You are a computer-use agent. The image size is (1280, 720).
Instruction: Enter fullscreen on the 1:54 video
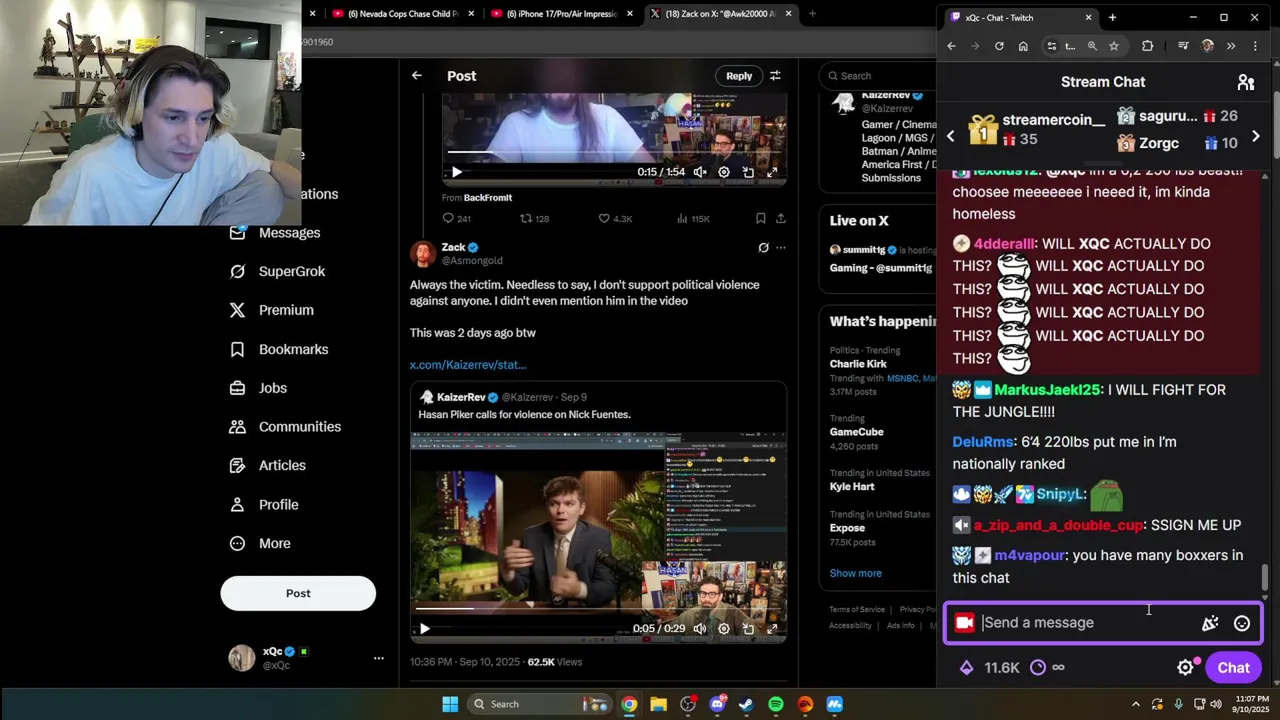tap(772, 172)
